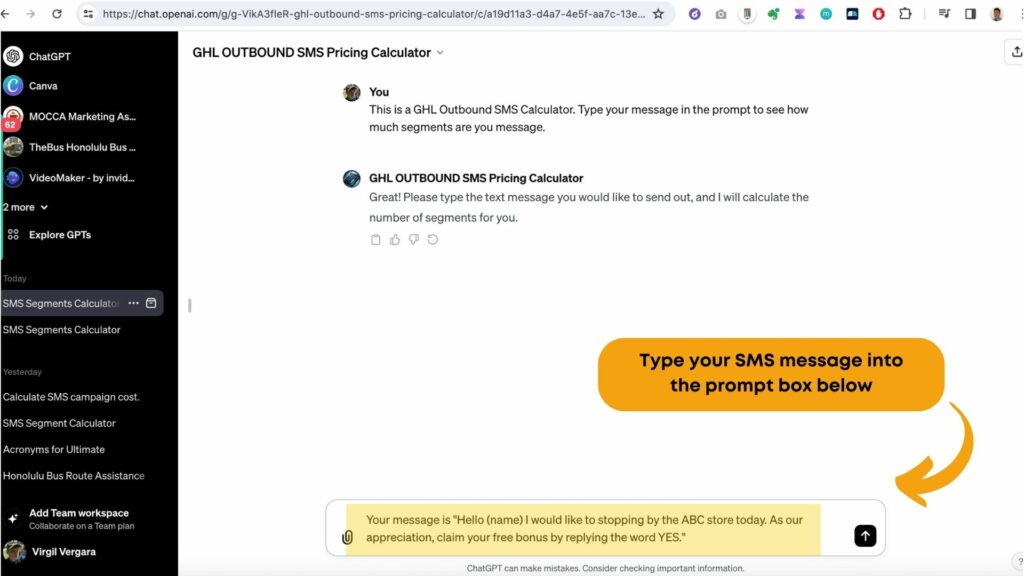Click the help question mark button

point(1019,561)
